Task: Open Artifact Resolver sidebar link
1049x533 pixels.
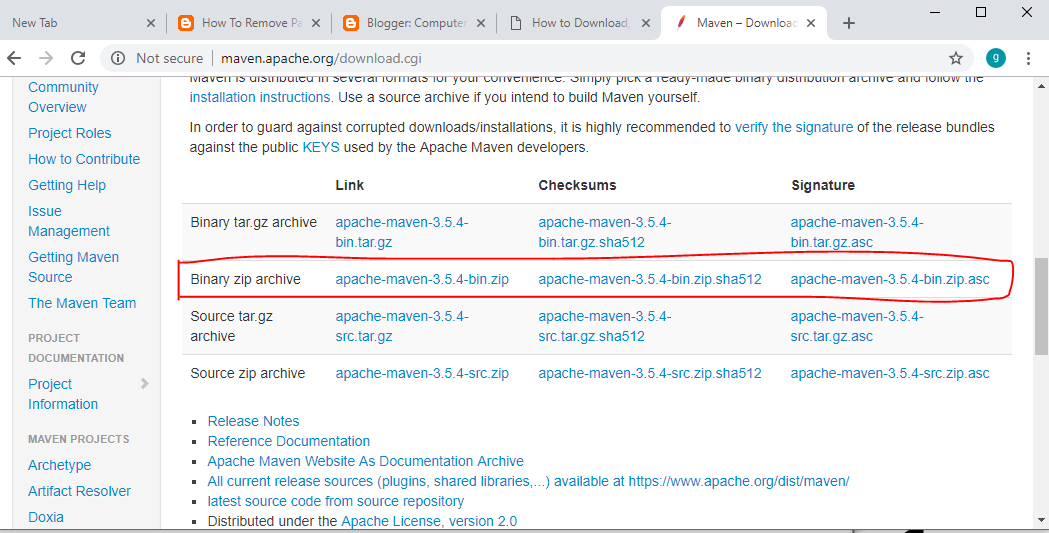Action: coord(80,491)
